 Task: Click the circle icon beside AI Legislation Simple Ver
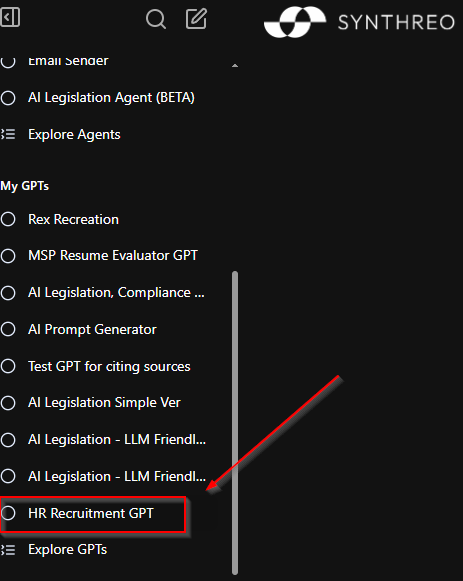[x=8, y=403]
